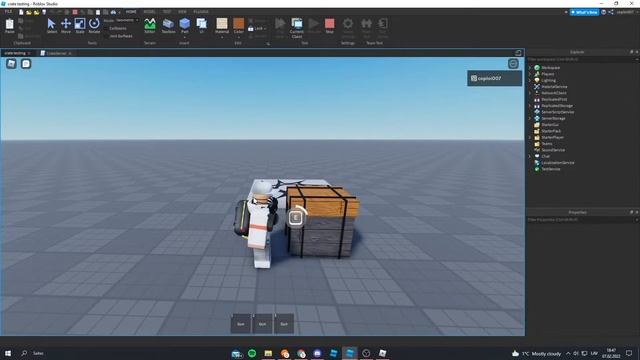Click the new file icon in quick access bar
640x360 pixels.
pyautogui.click(x=21, y=12)
